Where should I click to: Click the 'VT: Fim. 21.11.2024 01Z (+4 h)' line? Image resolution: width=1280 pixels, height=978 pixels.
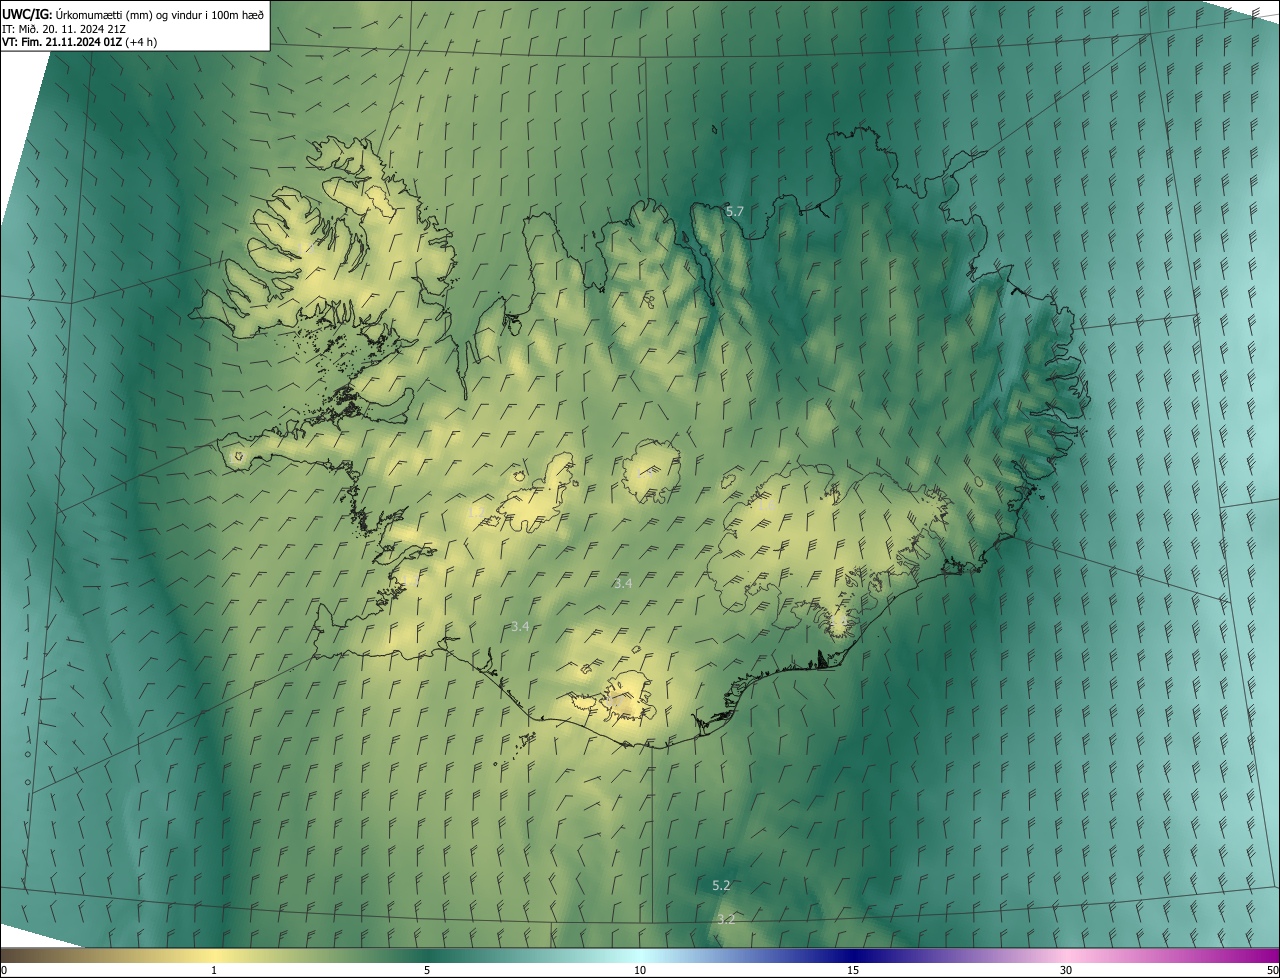pos(79,42)
